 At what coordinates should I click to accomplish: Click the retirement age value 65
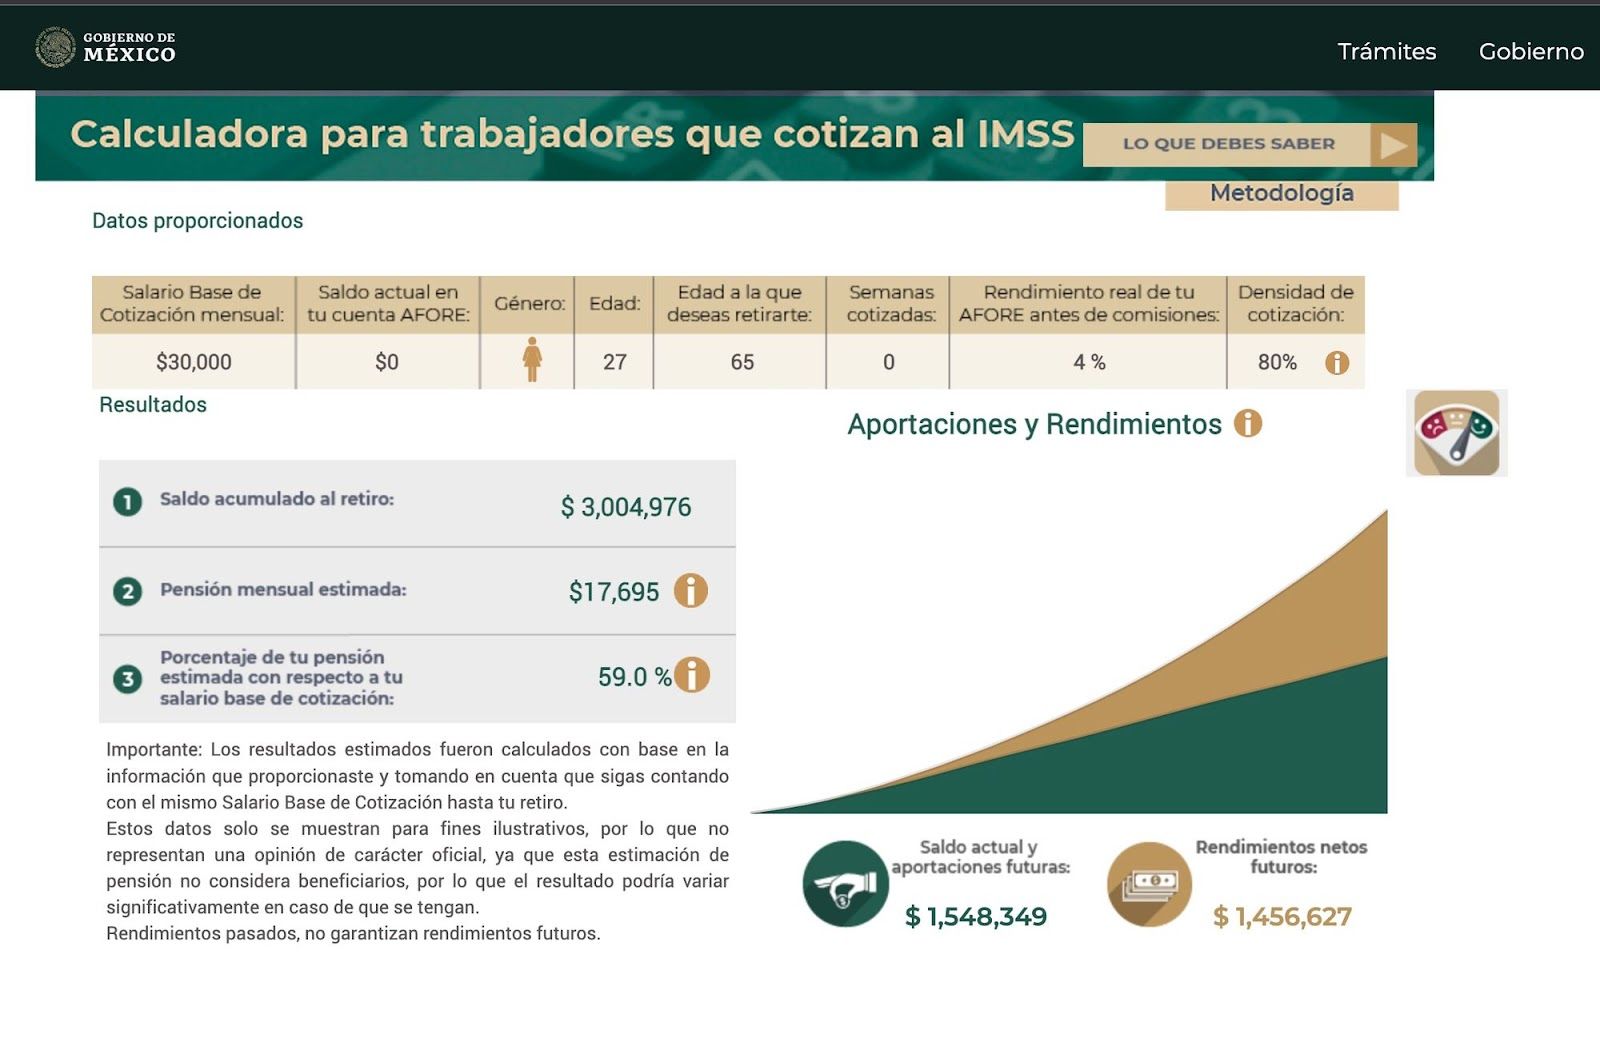tap(742, 362)
